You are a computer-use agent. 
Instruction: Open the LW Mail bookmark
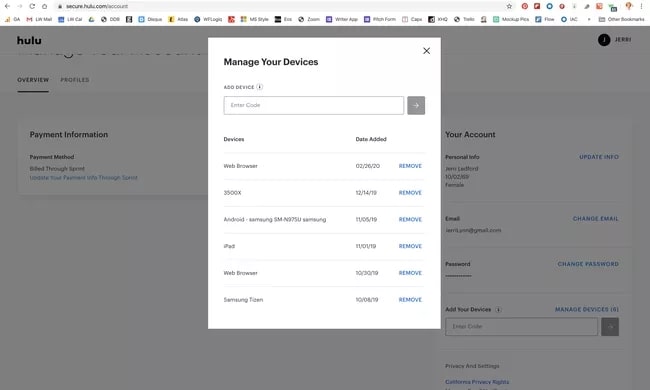click(x=39, y=19)
